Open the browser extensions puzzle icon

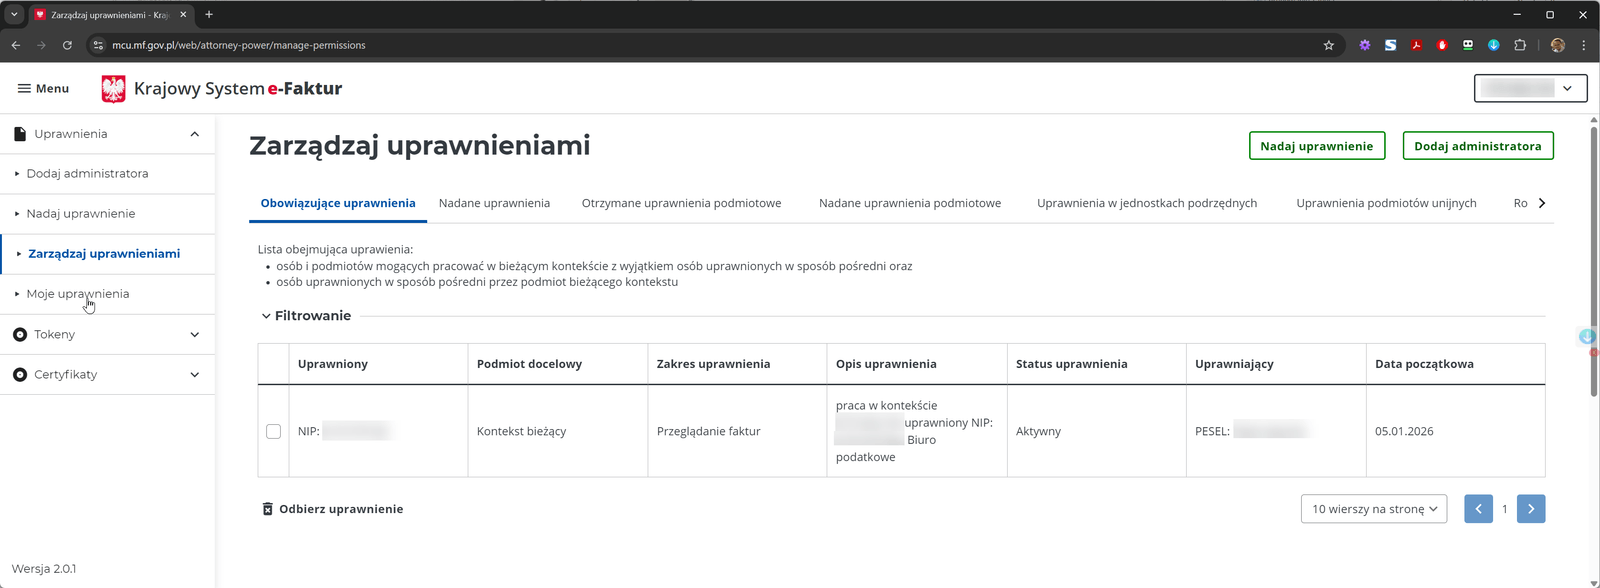click(x=1520, y=45)
